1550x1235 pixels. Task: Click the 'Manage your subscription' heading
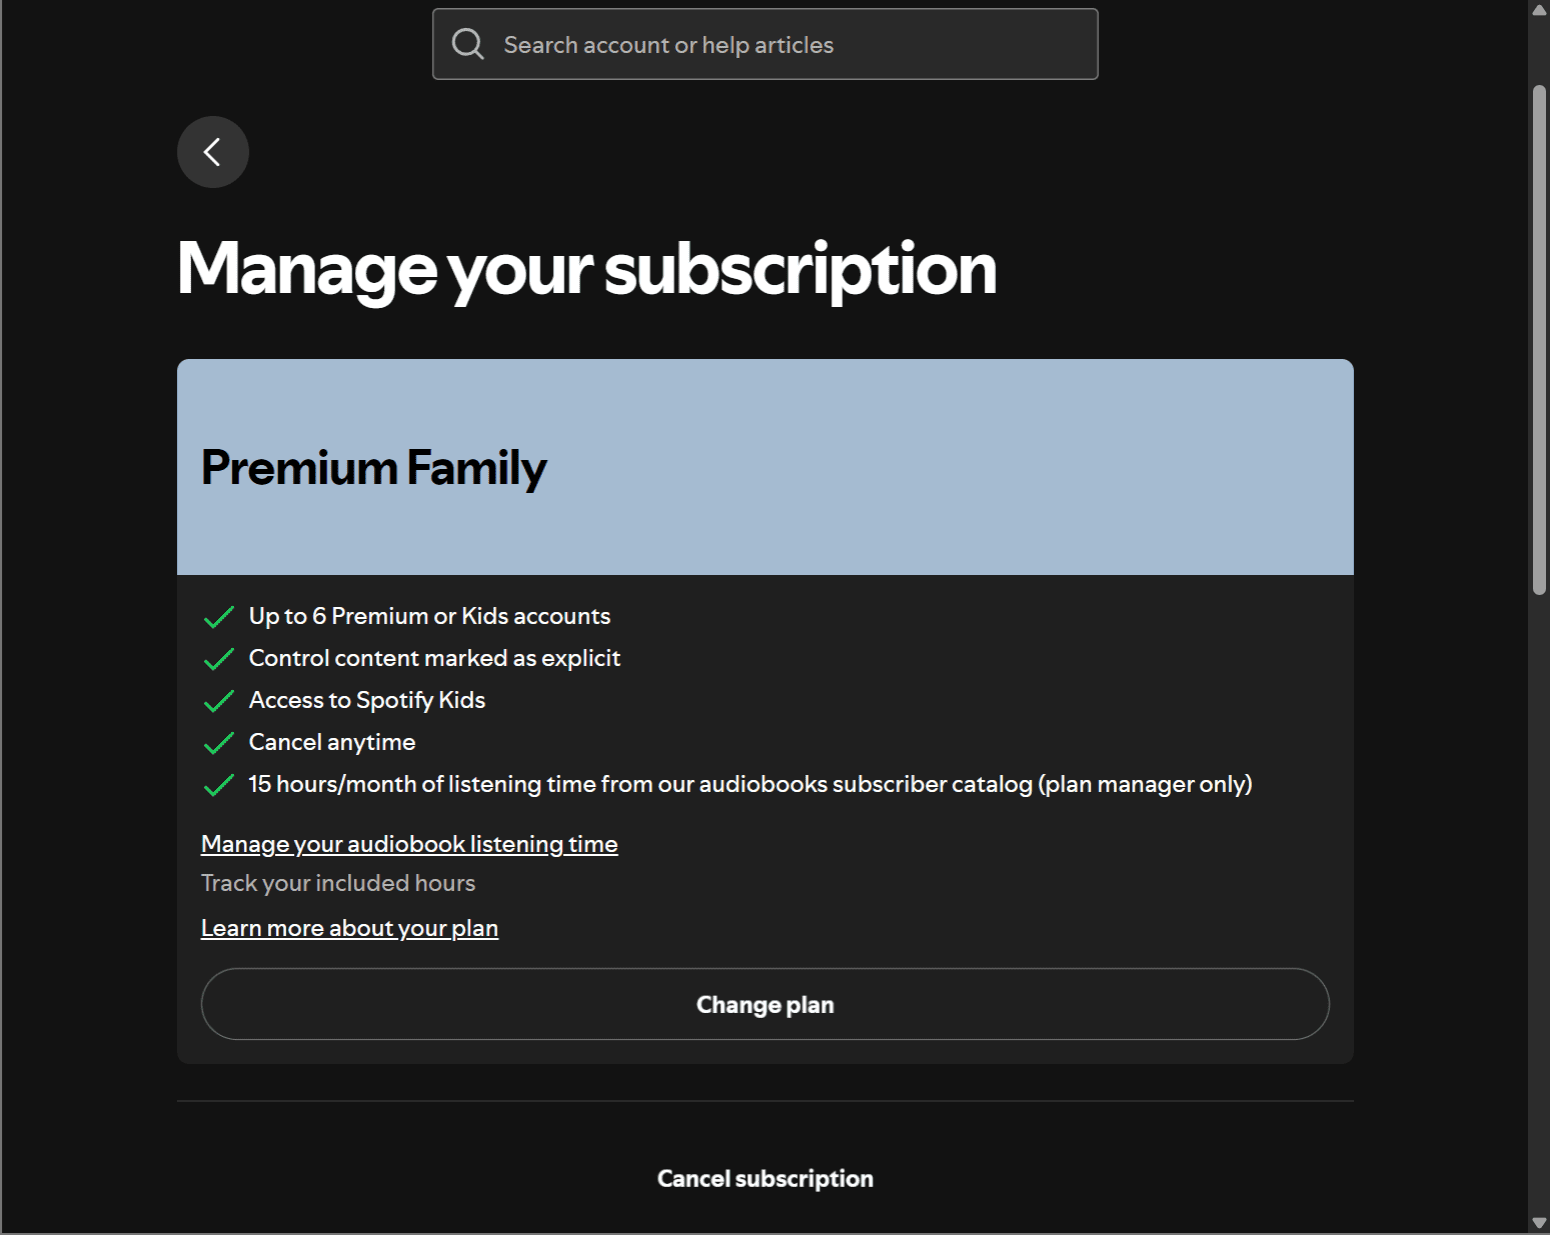click(x=586, y=268)
